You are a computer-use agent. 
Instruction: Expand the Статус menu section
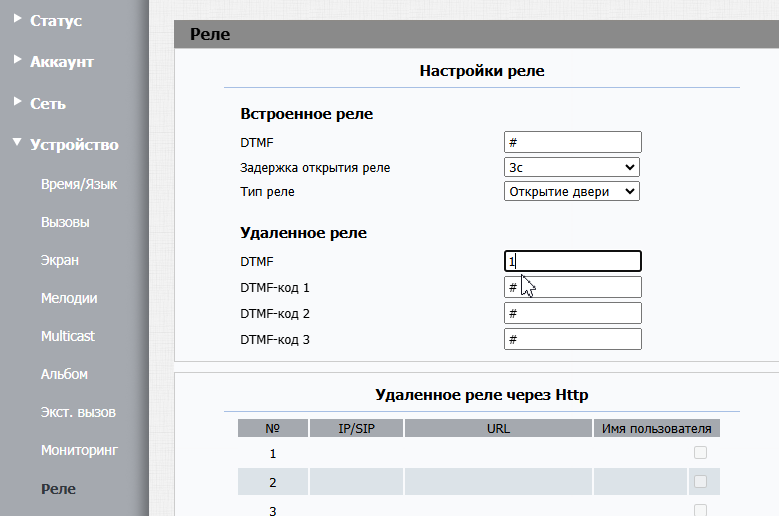pyautogui.click(x=56, y=20)
